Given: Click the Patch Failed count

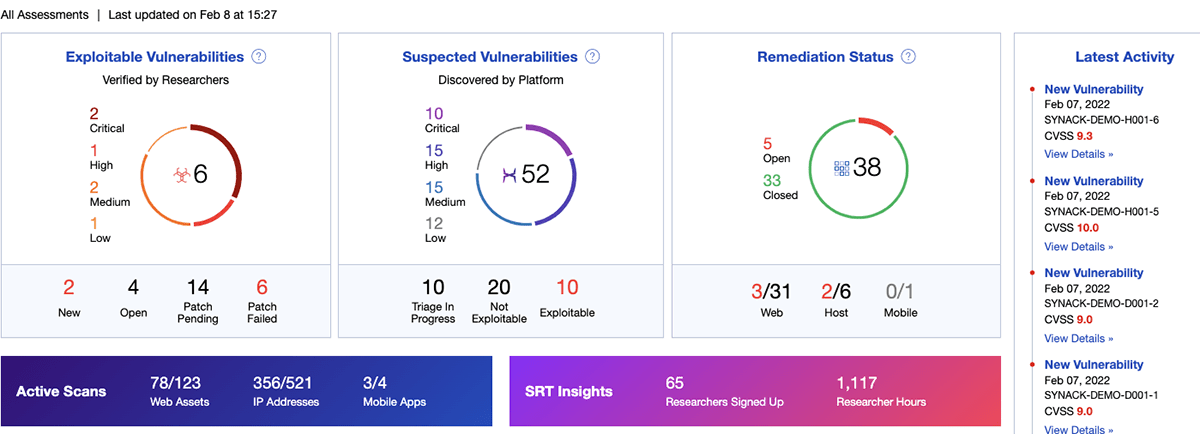Looking at the screenshot, I should pos(262,288).
